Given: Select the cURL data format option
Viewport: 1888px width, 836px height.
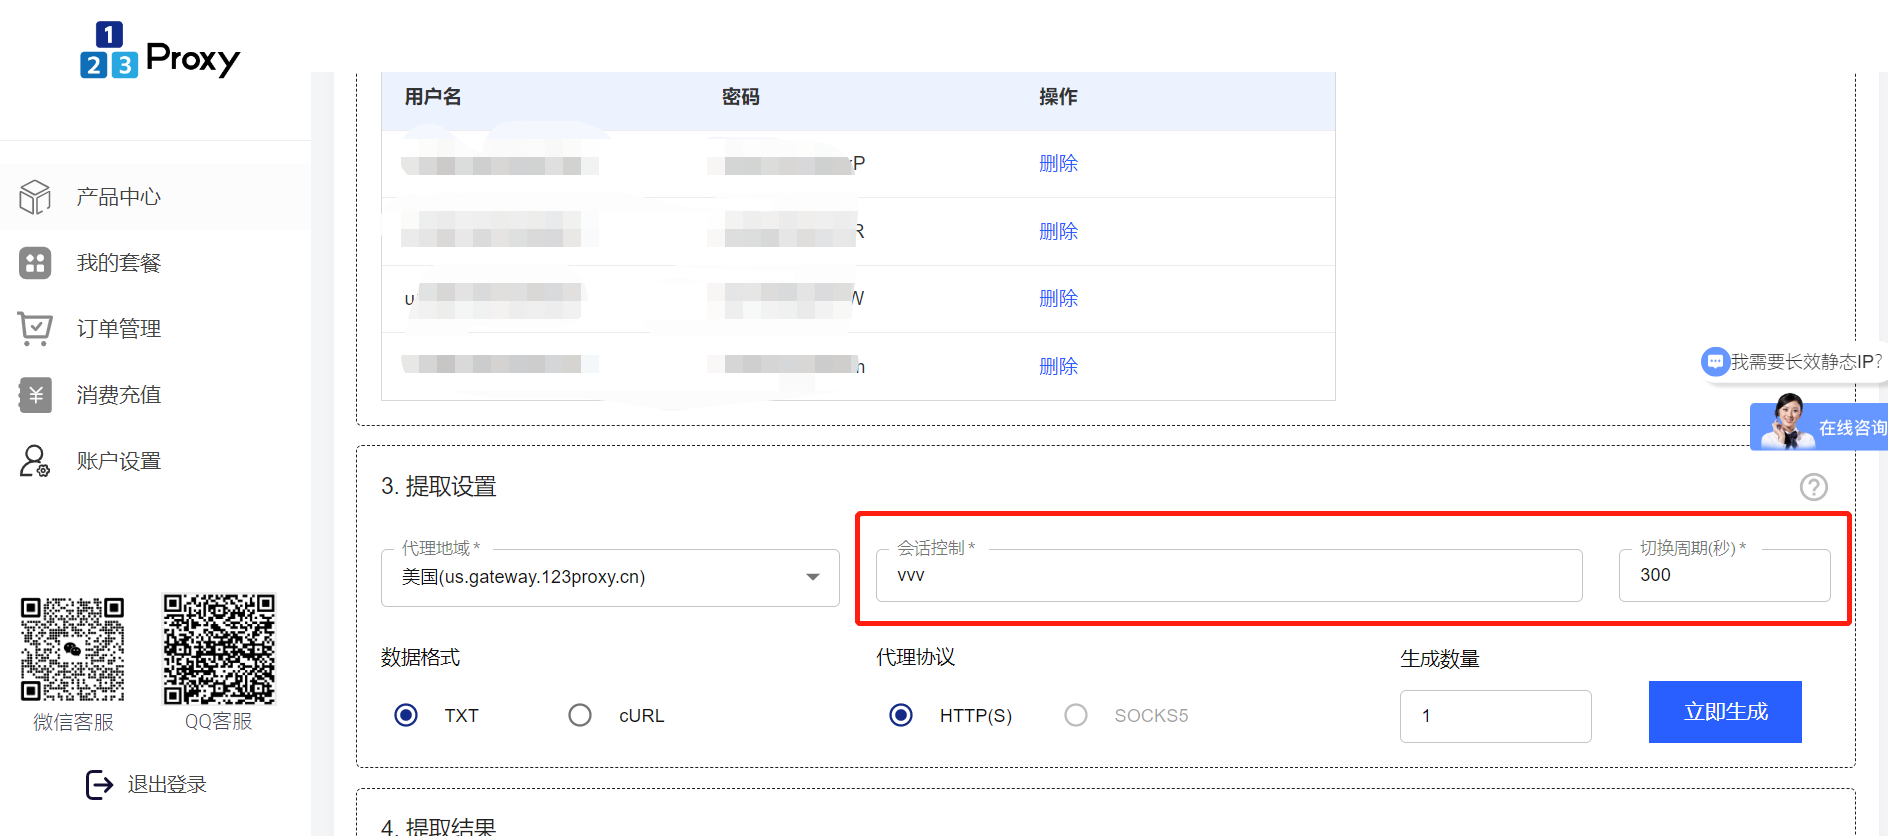Looking at the screenshot, I should point(580,715).
